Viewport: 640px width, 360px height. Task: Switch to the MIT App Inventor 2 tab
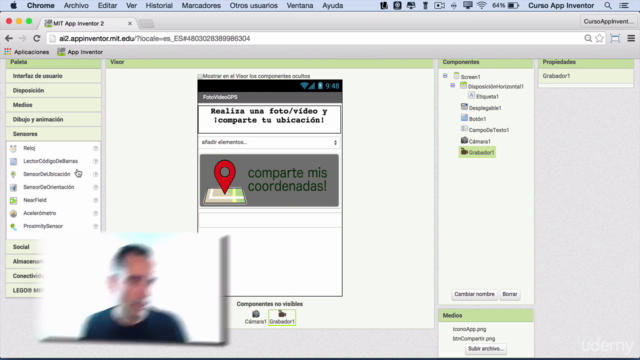click(x=87, y=24)
